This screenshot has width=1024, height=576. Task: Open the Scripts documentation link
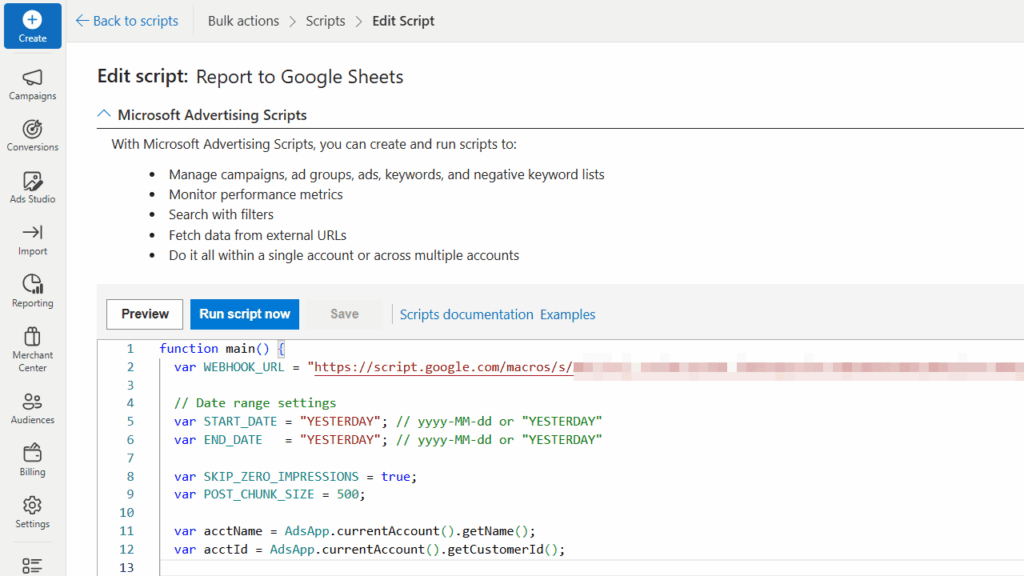pyautogui.click(x=466, y=314)
